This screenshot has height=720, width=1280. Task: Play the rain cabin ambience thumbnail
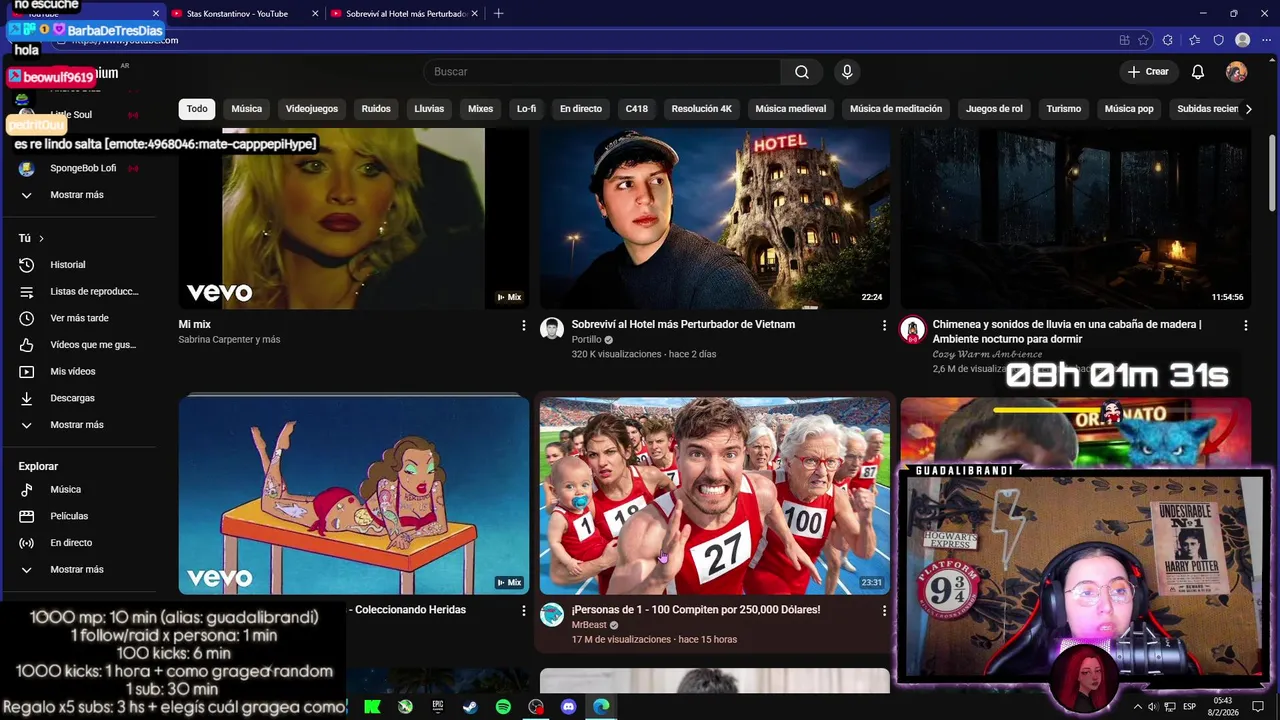coord(1076,218)
